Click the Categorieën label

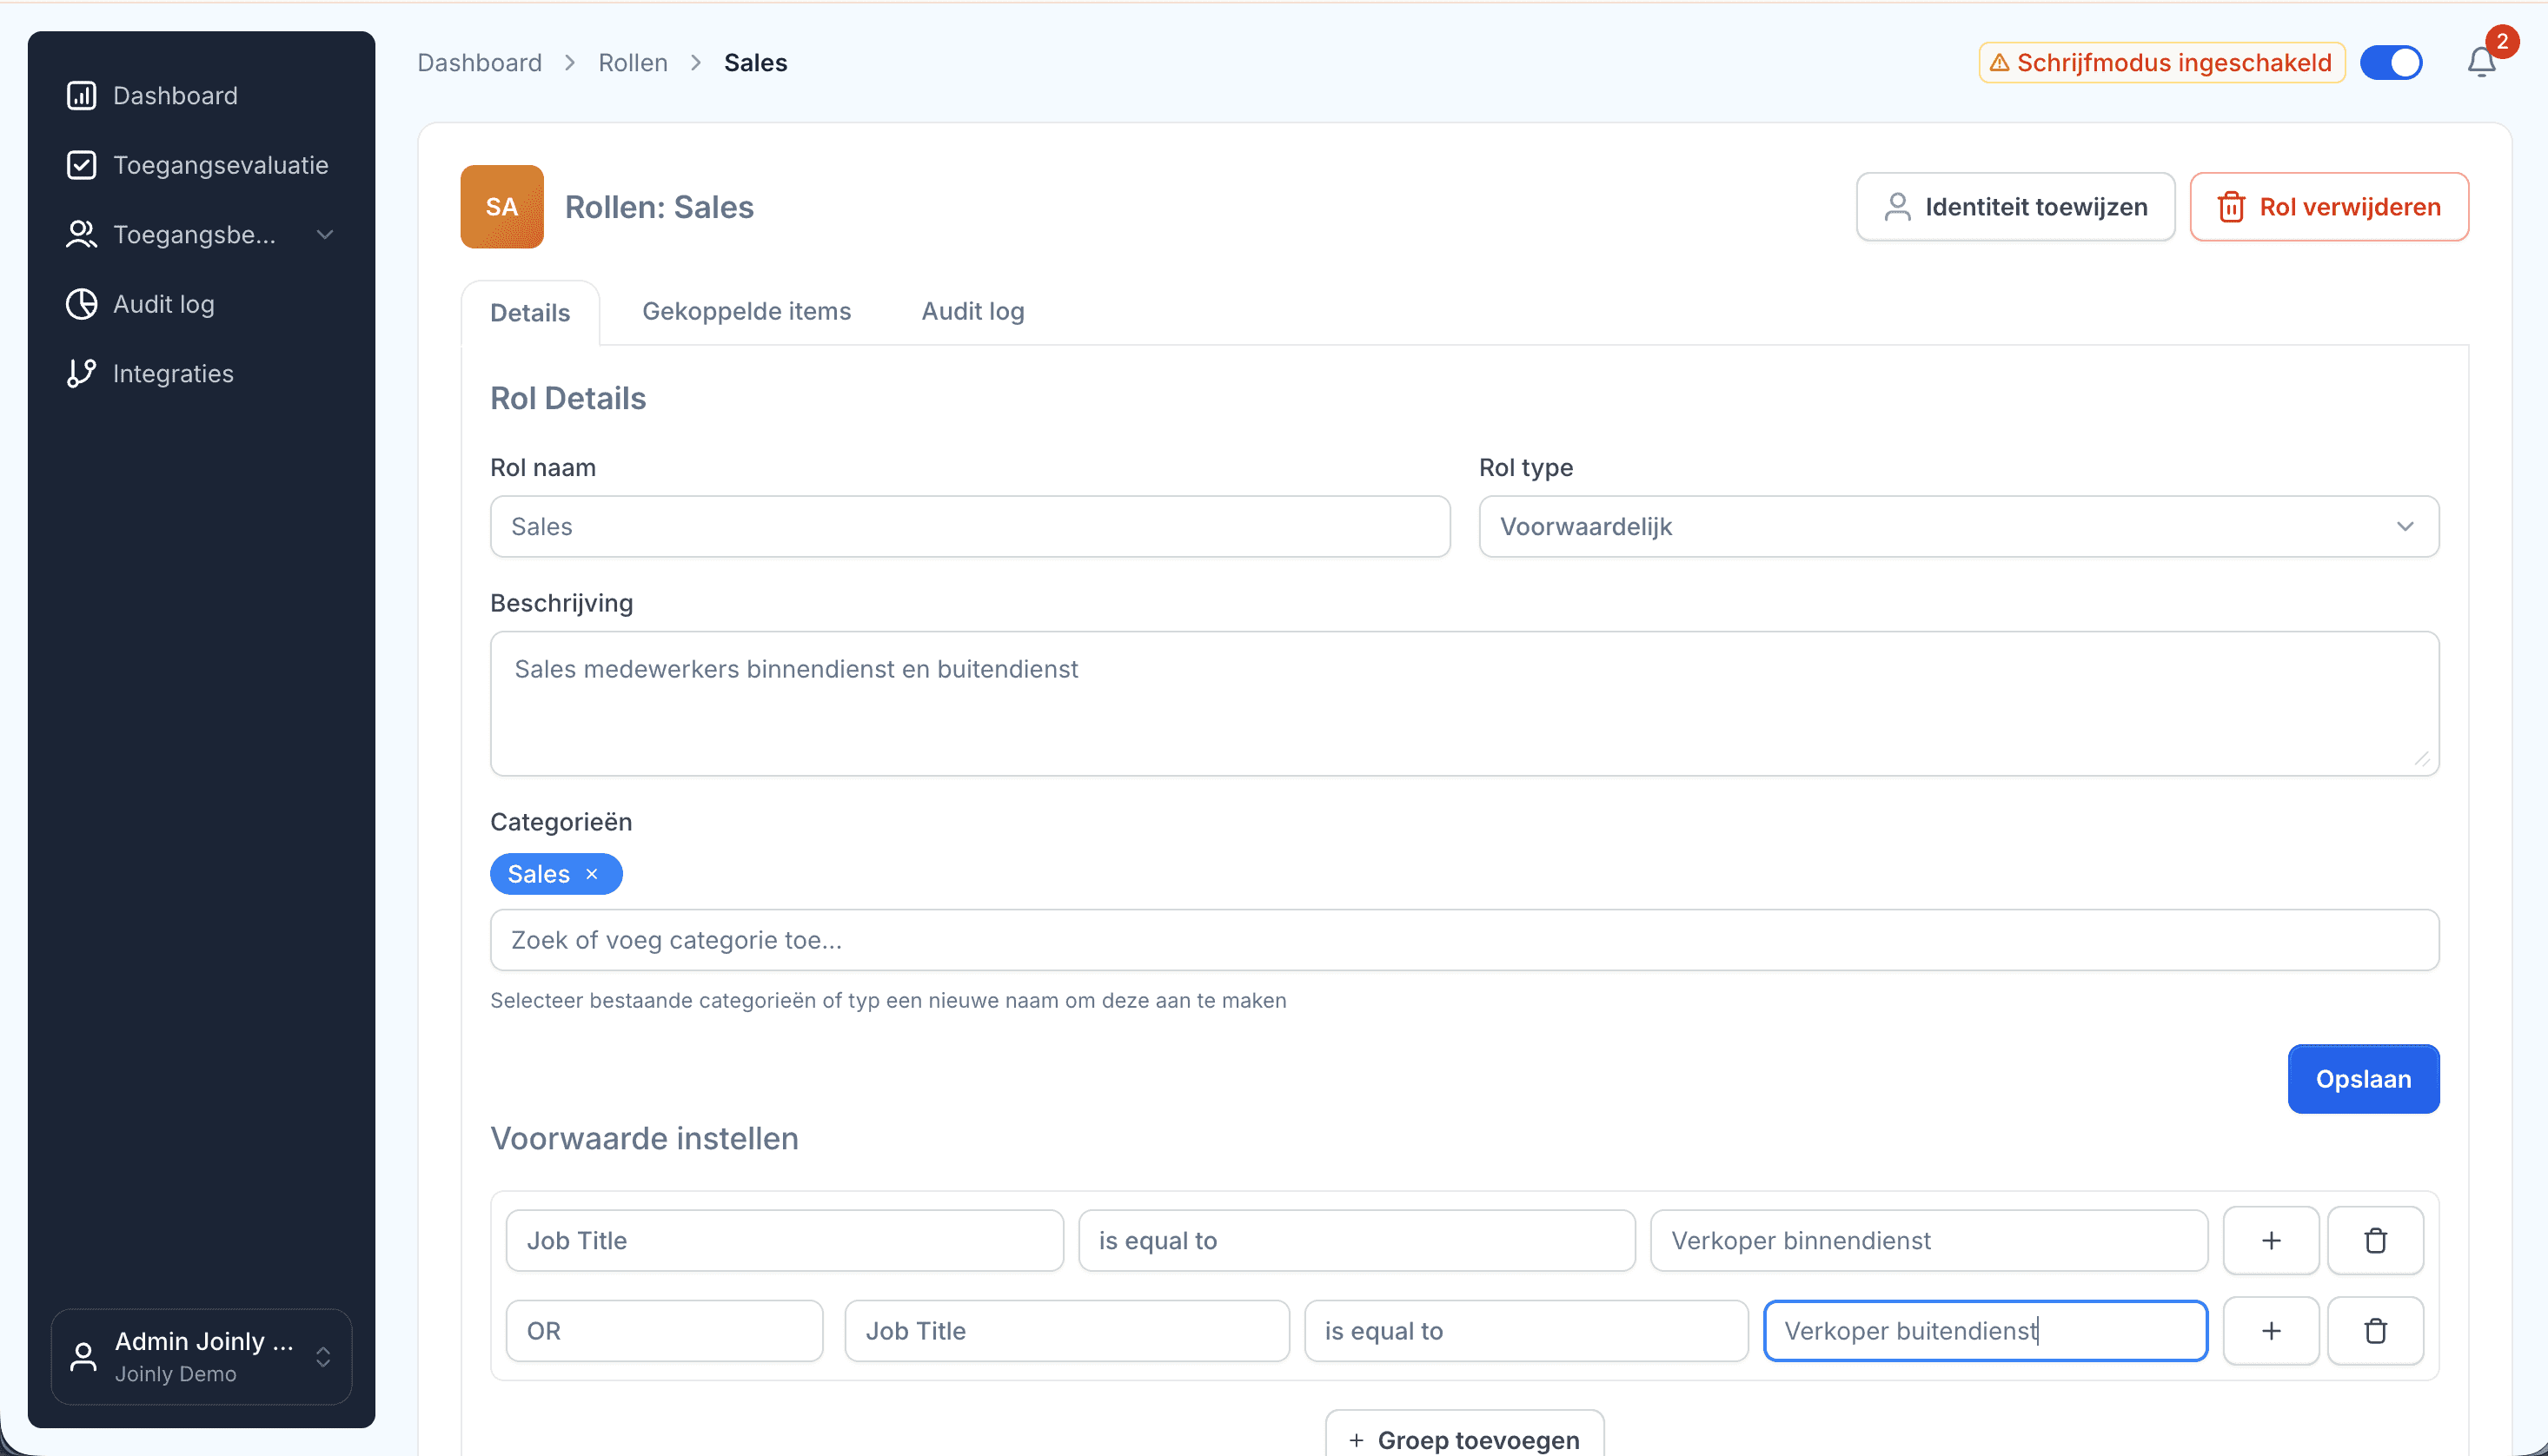(x=560, y=822)
